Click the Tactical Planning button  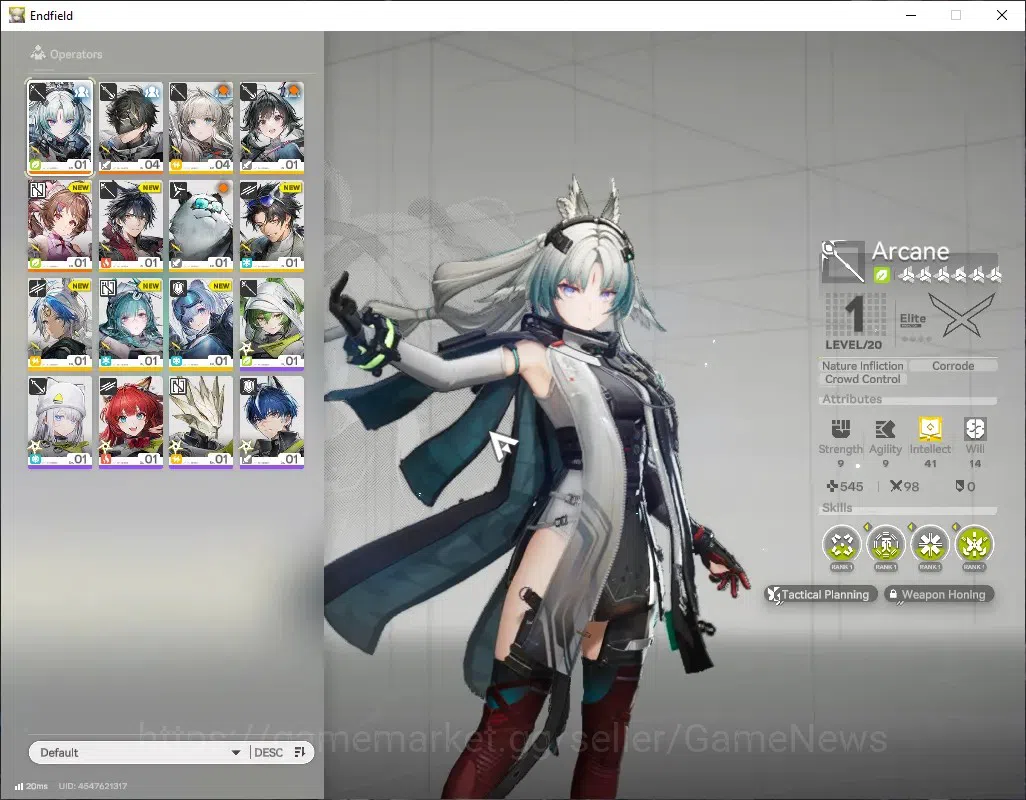coord(821,595)
